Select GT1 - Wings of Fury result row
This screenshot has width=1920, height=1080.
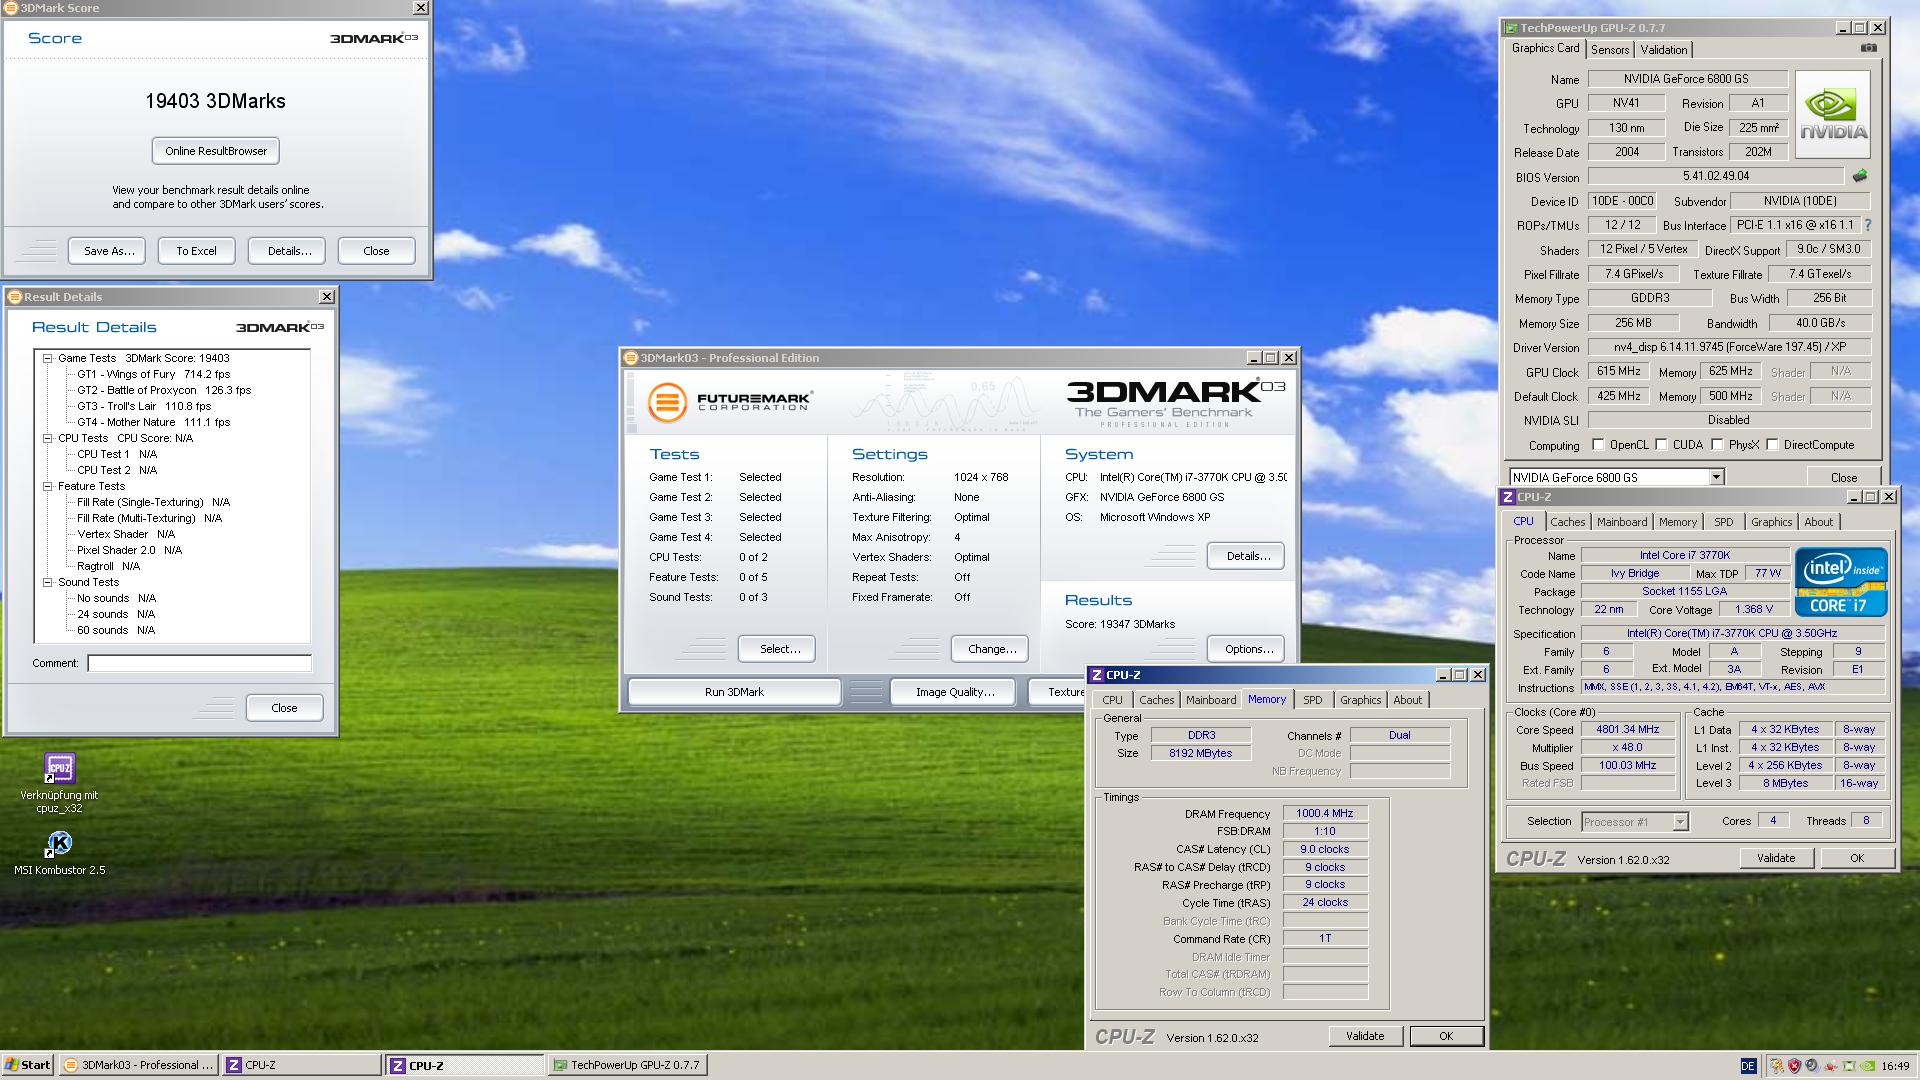153,374
